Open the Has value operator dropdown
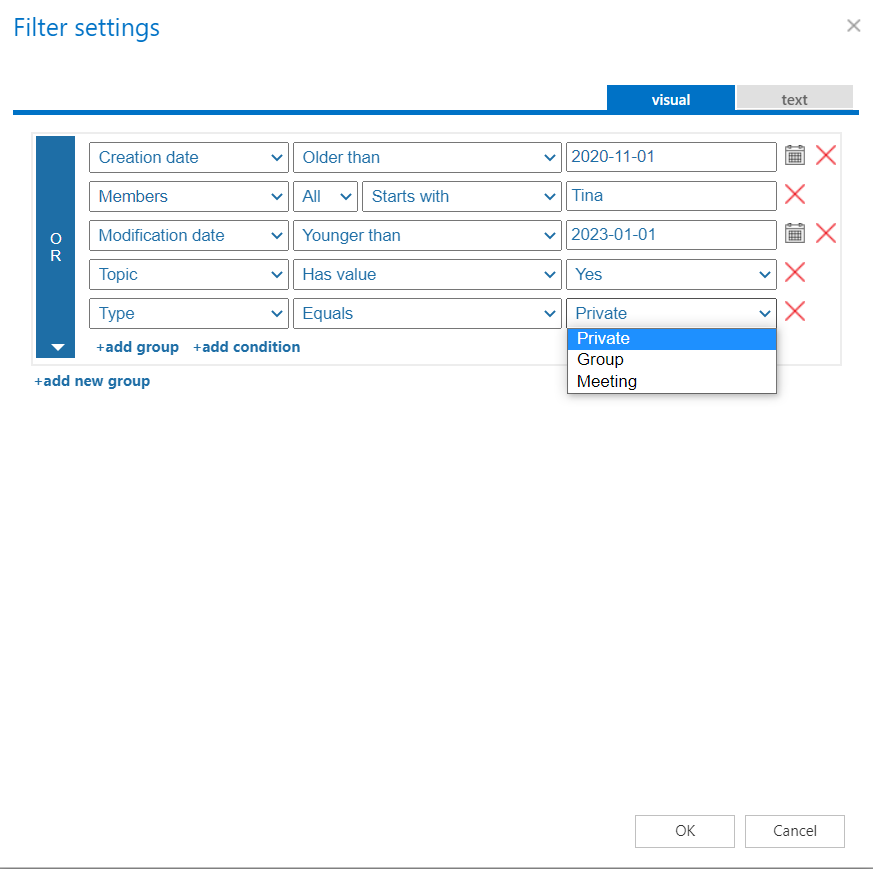The width and height of the screenshot is (873, 869). 426,274
